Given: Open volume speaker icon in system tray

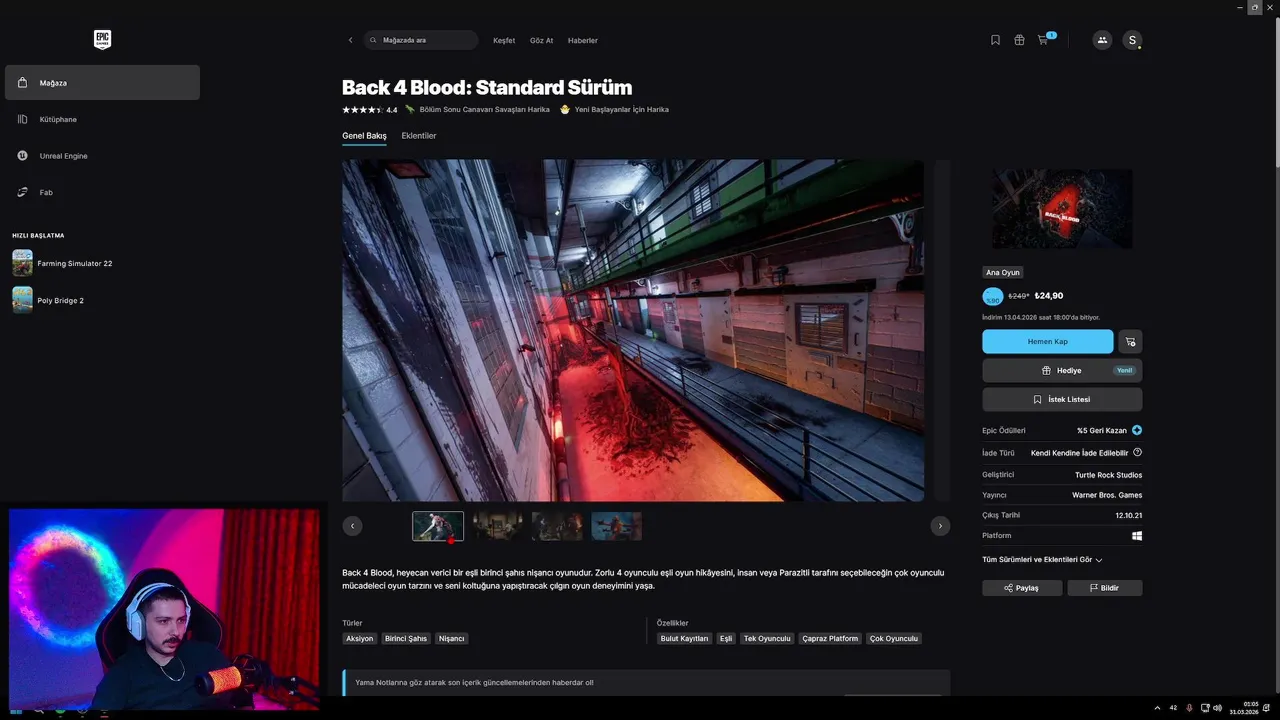Looking at the screenshot, I should click(1217, 708).
